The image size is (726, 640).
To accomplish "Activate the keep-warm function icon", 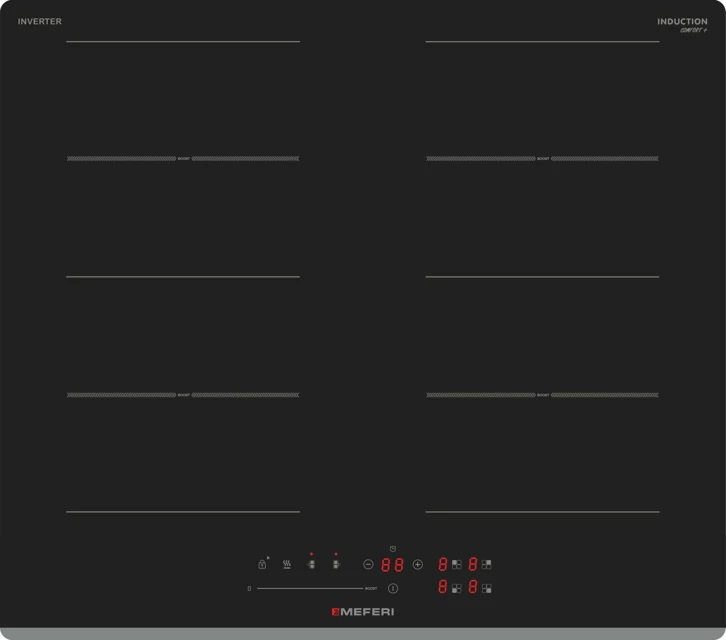I will click(x=287, y=564).
